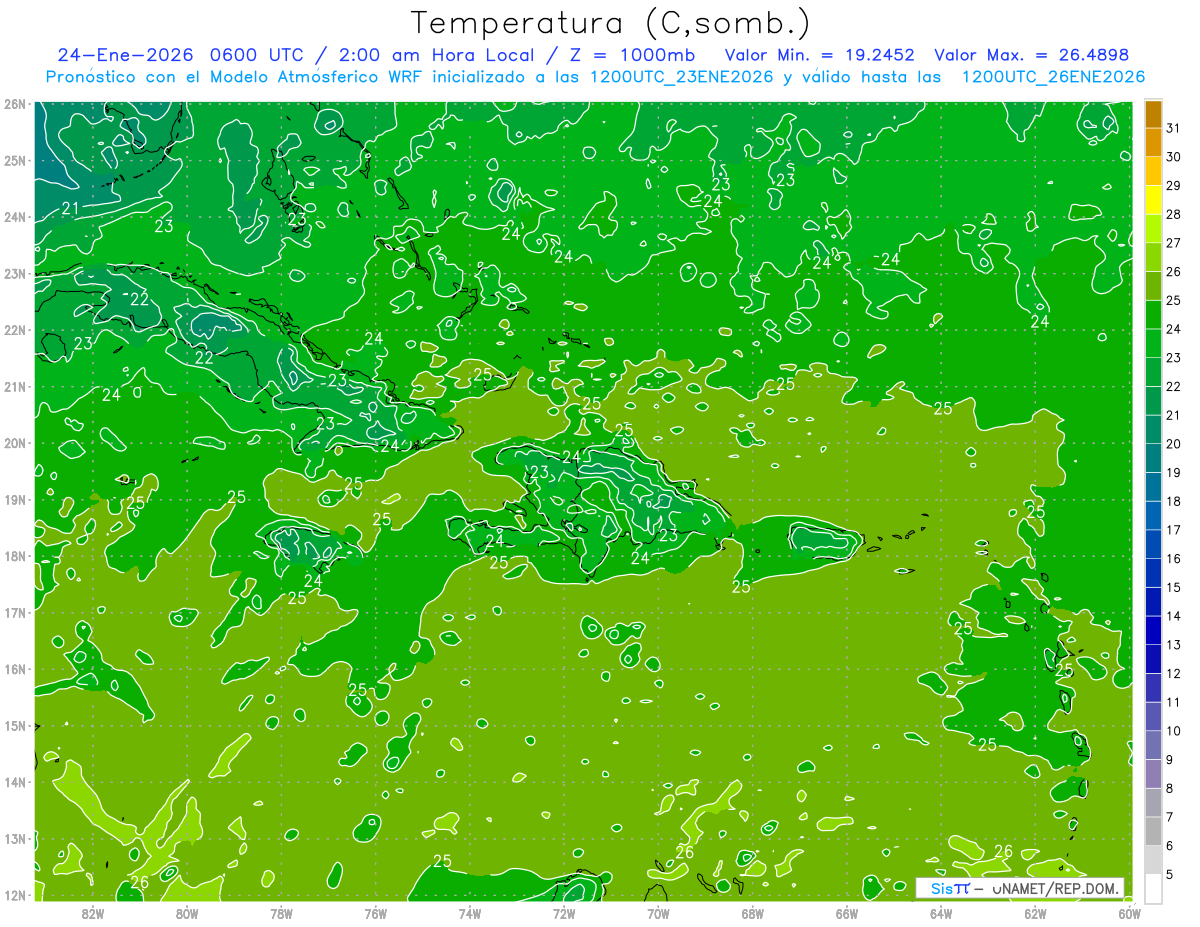1200x927 pixels.
Task: Click the 22N latitude axis label
Action: pos(14,330)
